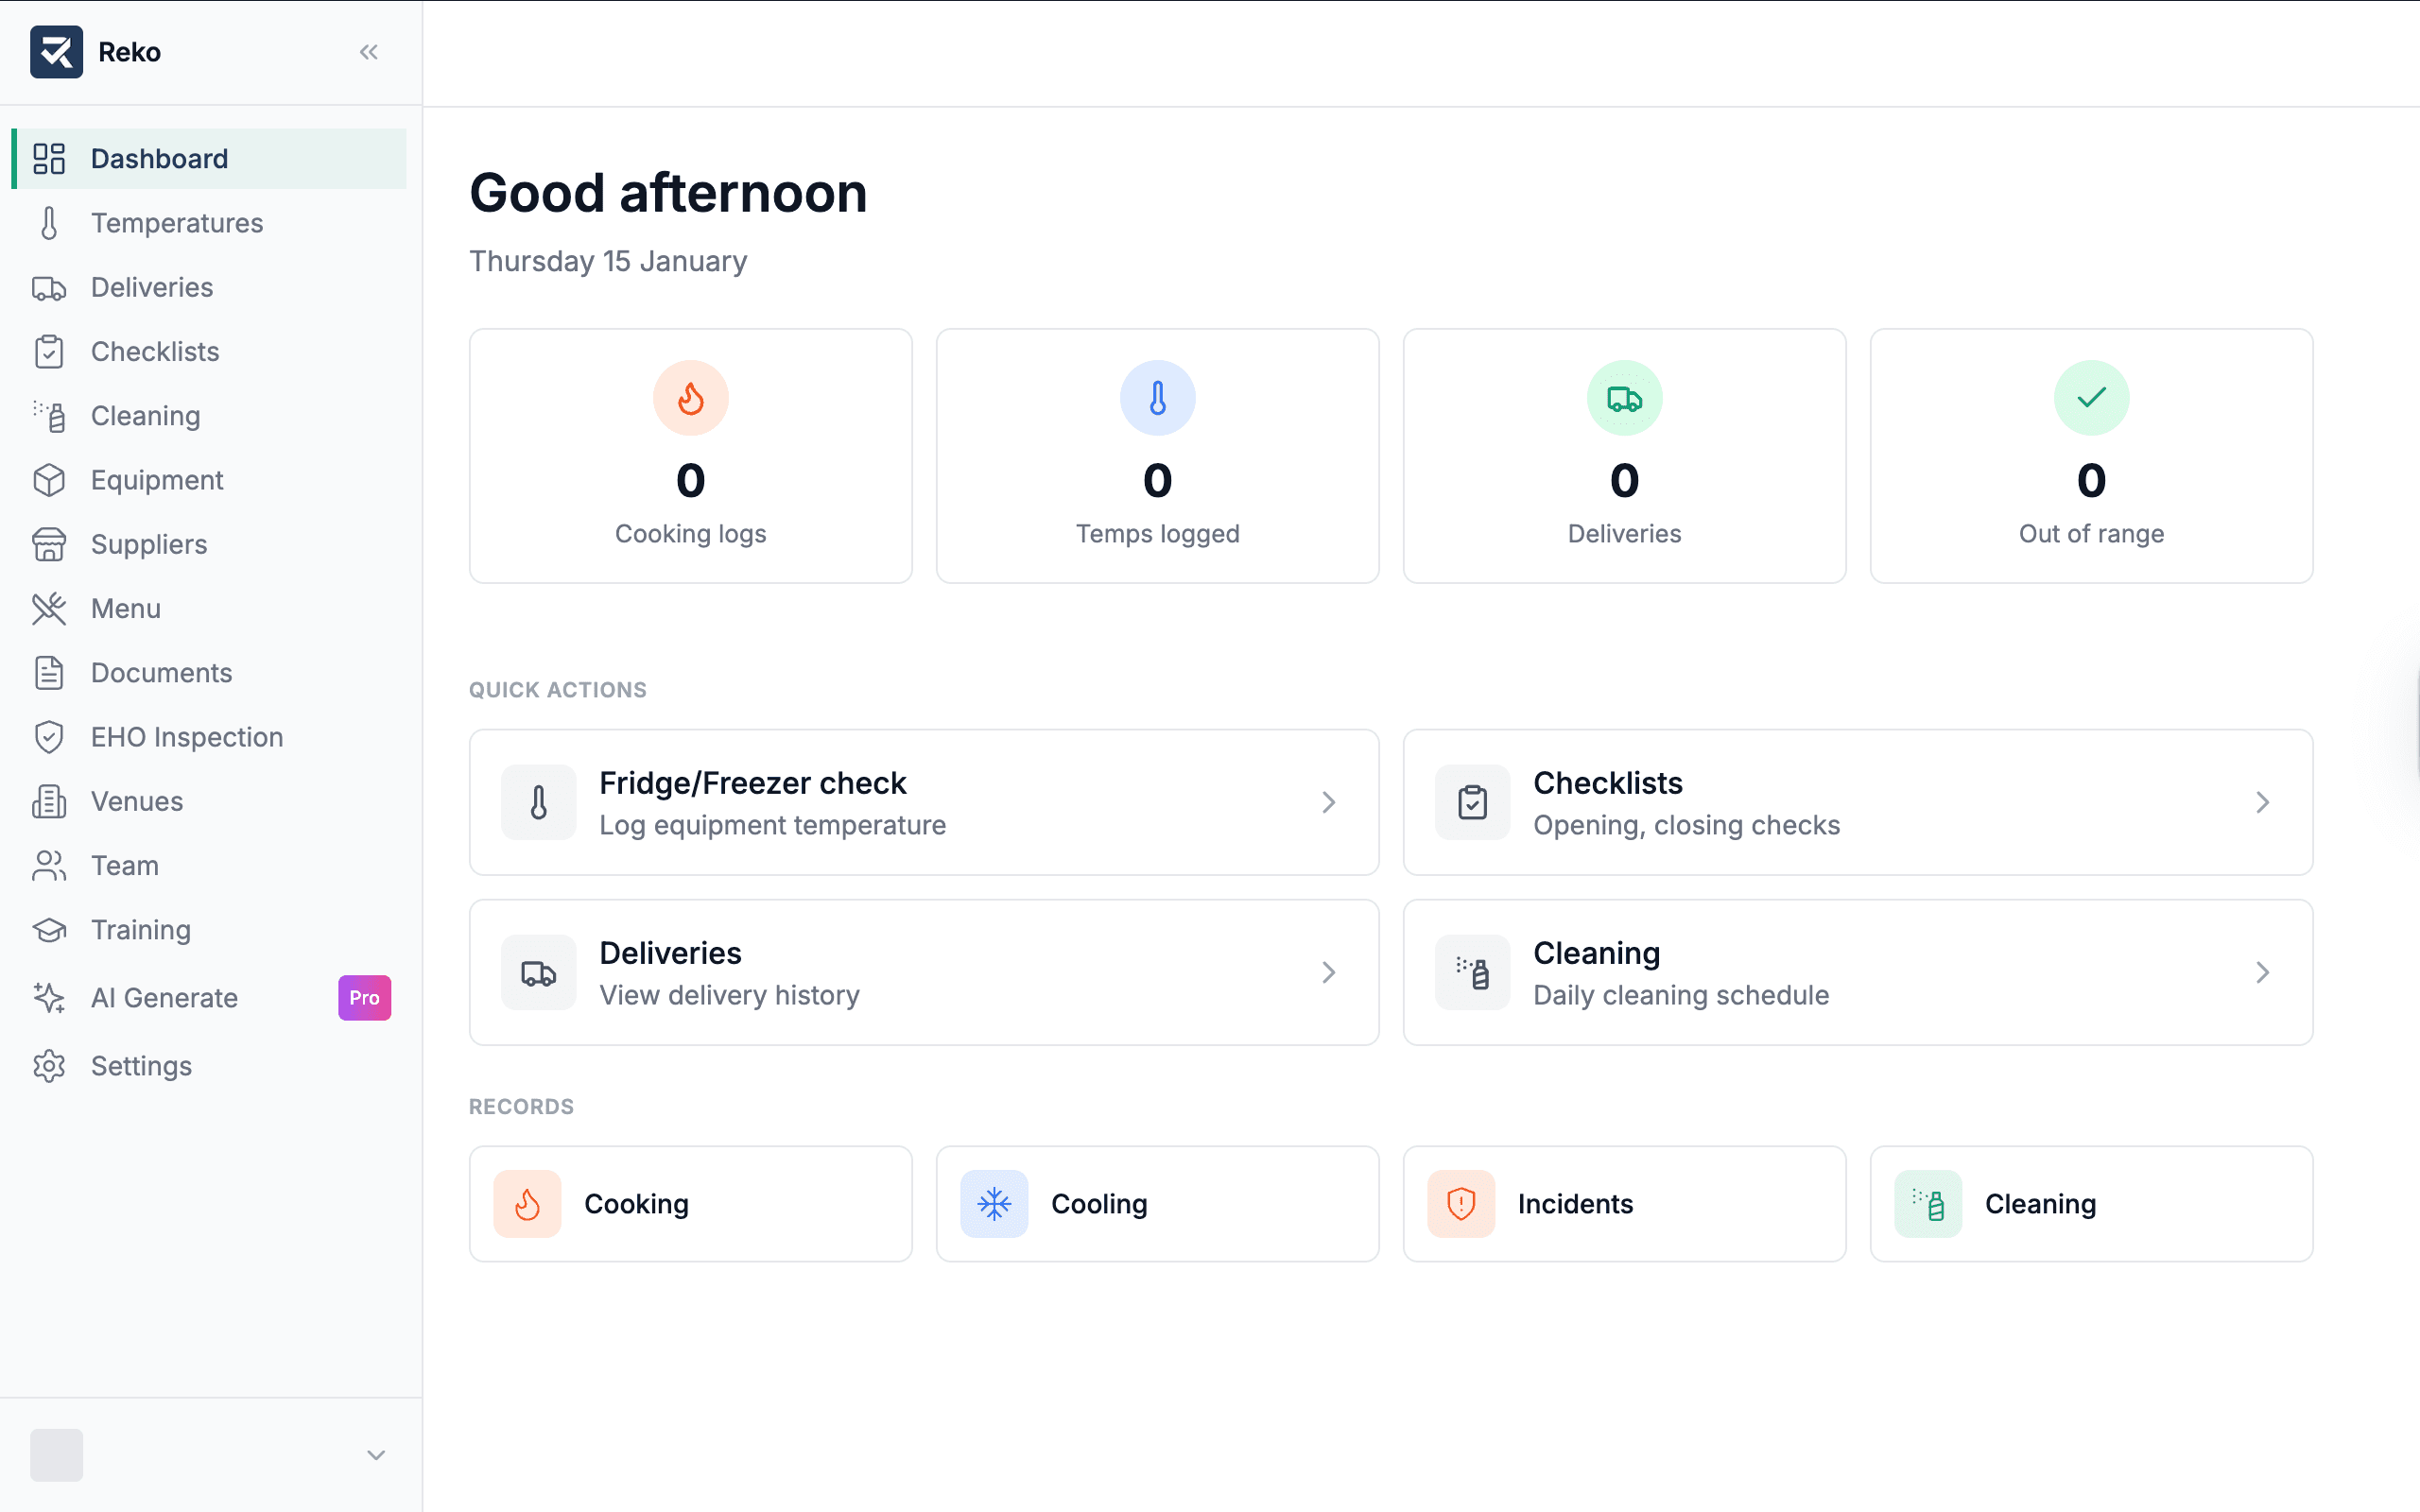The image size is (2420, 1512).
Task: Click the Checklists clipboard icon
Action: coord(49,351)
